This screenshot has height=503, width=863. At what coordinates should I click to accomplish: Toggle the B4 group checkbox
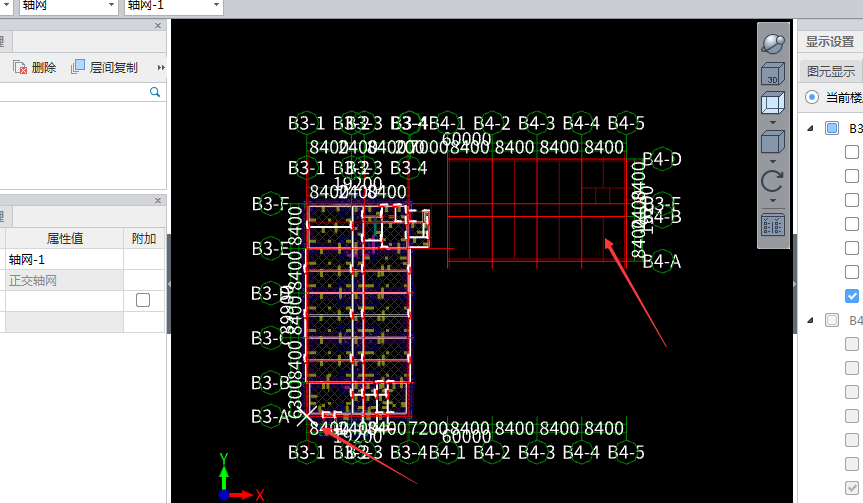832,320
